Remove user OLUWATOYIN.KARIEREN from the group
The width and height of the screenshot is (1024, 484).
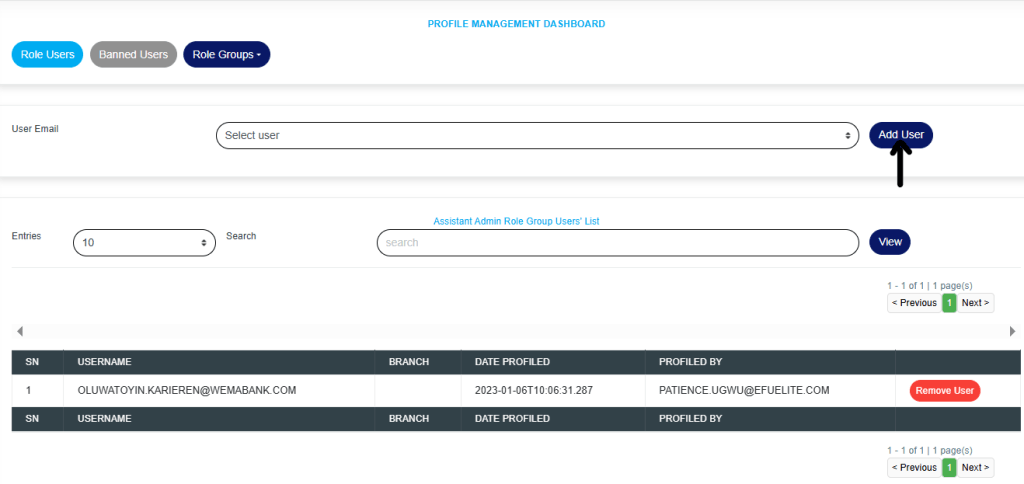944,391
